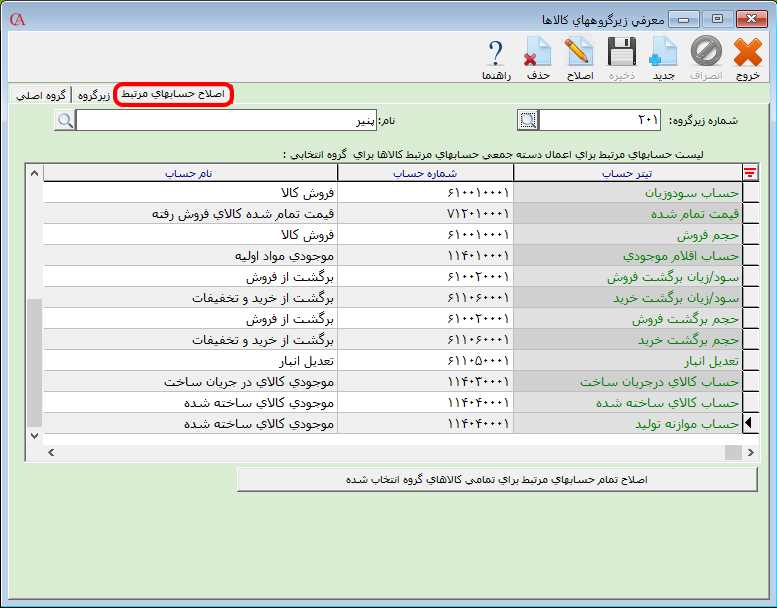Select the حساب کالای ساخته شده cell
Screen dimensions: 777x608
tap(628, 403)
